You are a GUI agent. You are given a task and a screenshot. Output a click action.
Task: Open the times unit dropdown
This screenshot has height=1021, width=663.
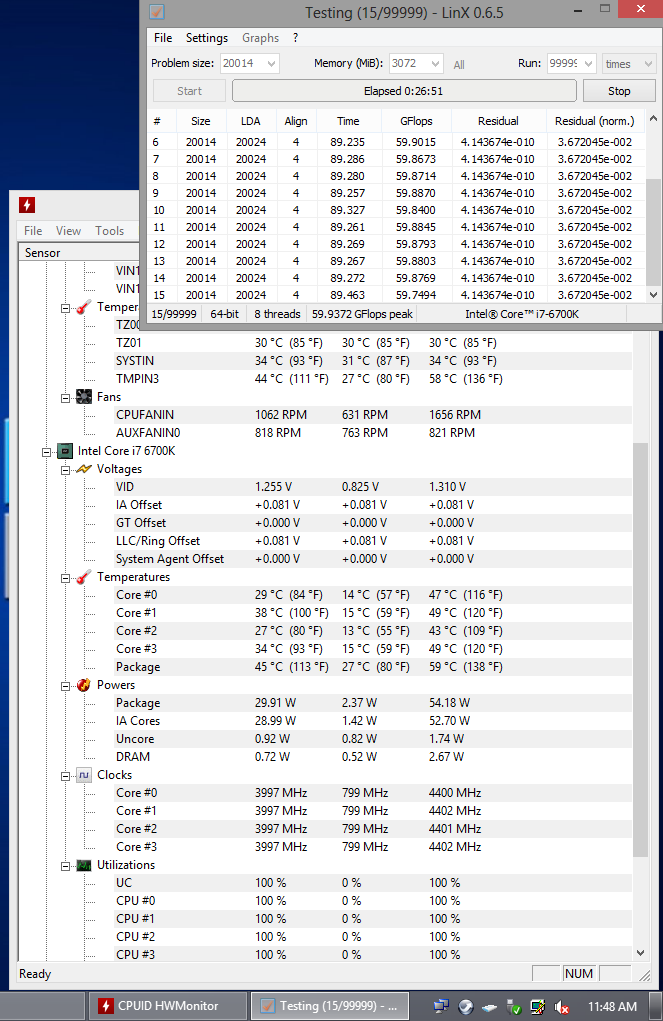pyautogui.click(x=647, y=64)
